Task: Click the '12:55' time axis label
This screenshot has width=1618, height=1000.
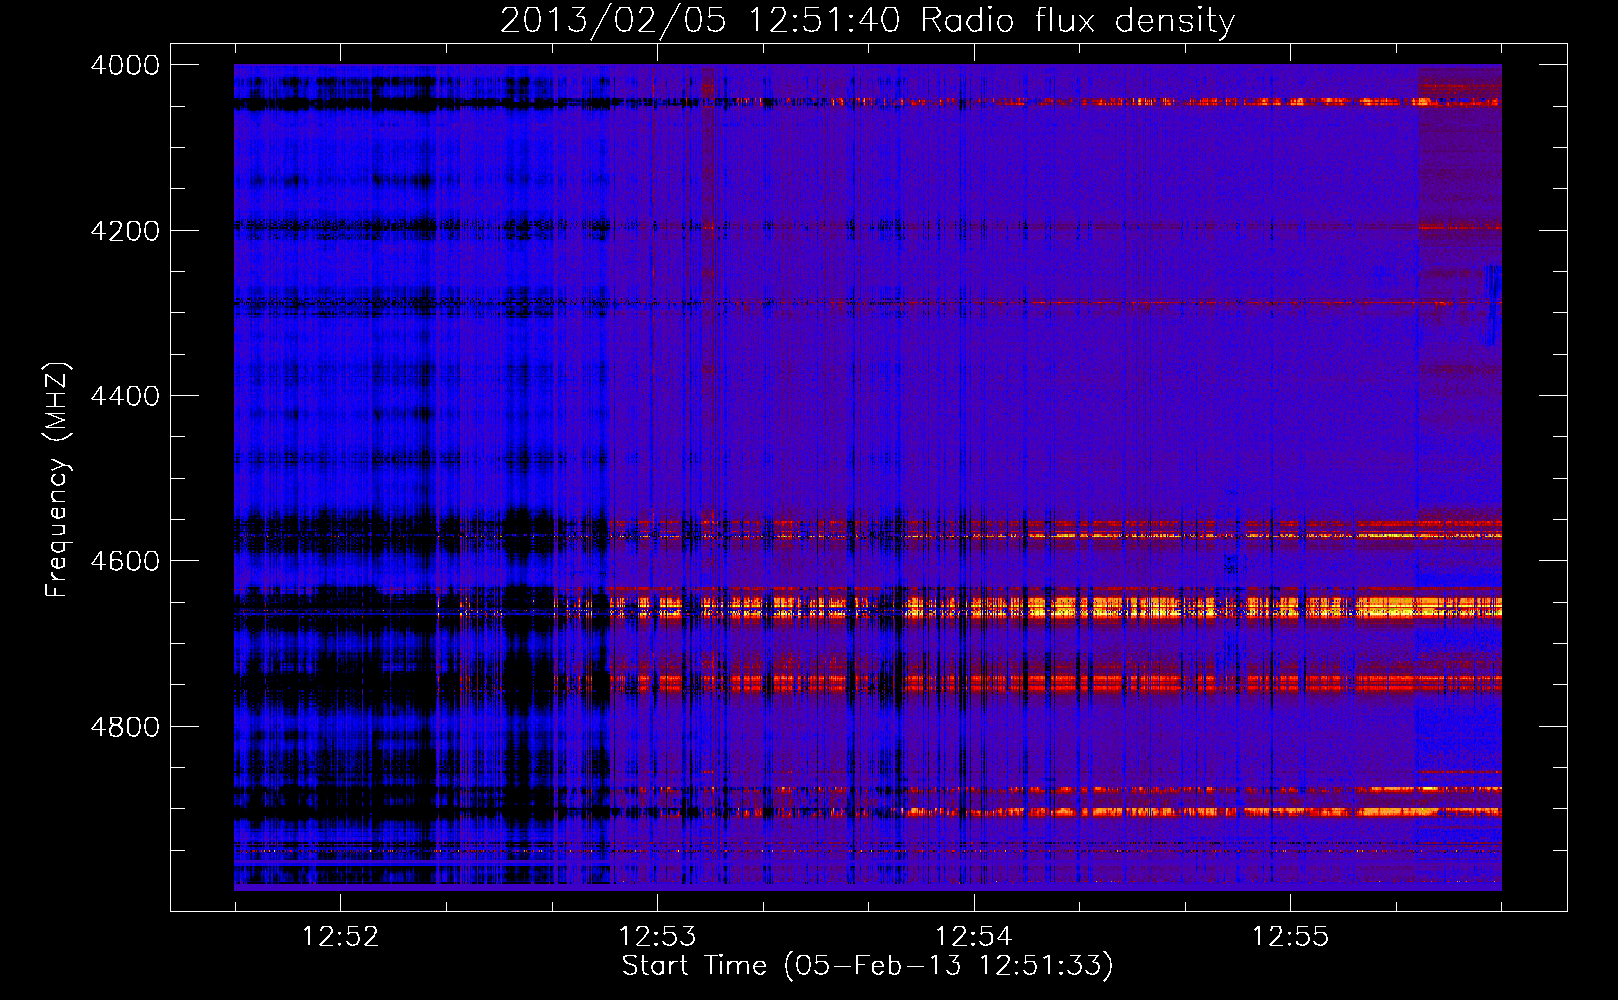Action: (x=1290, y=937)
